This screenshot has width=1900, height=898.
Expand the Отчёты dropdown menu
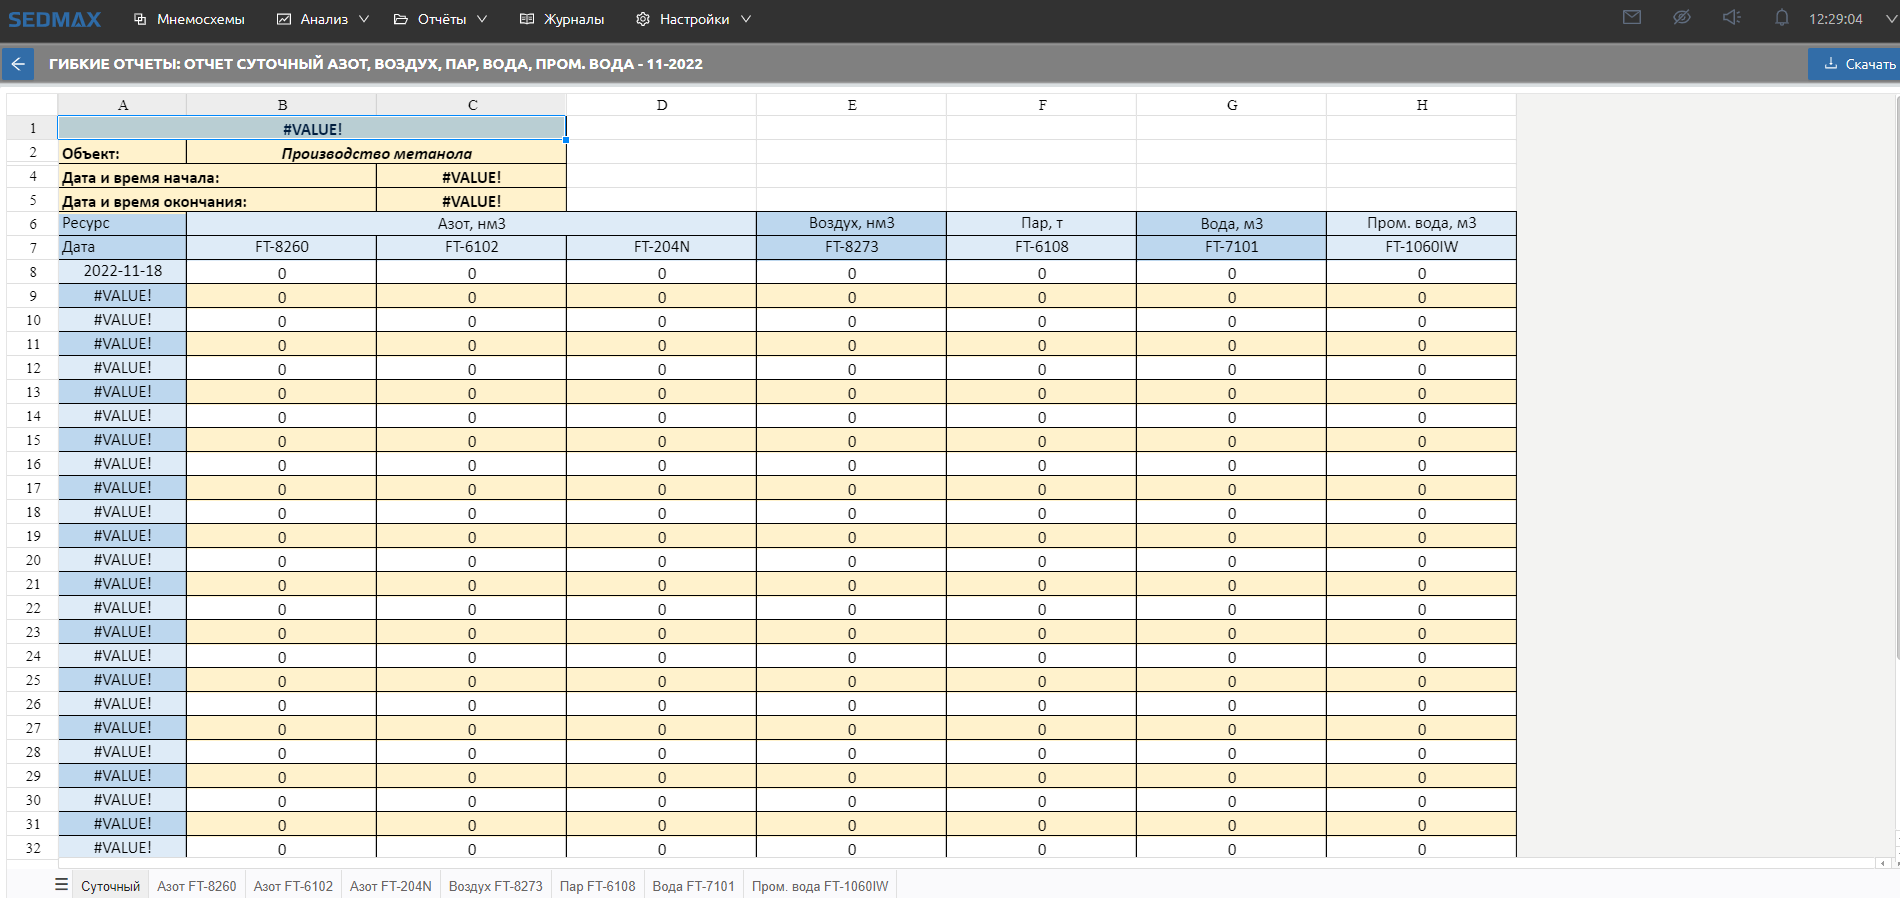coord(441,19)
